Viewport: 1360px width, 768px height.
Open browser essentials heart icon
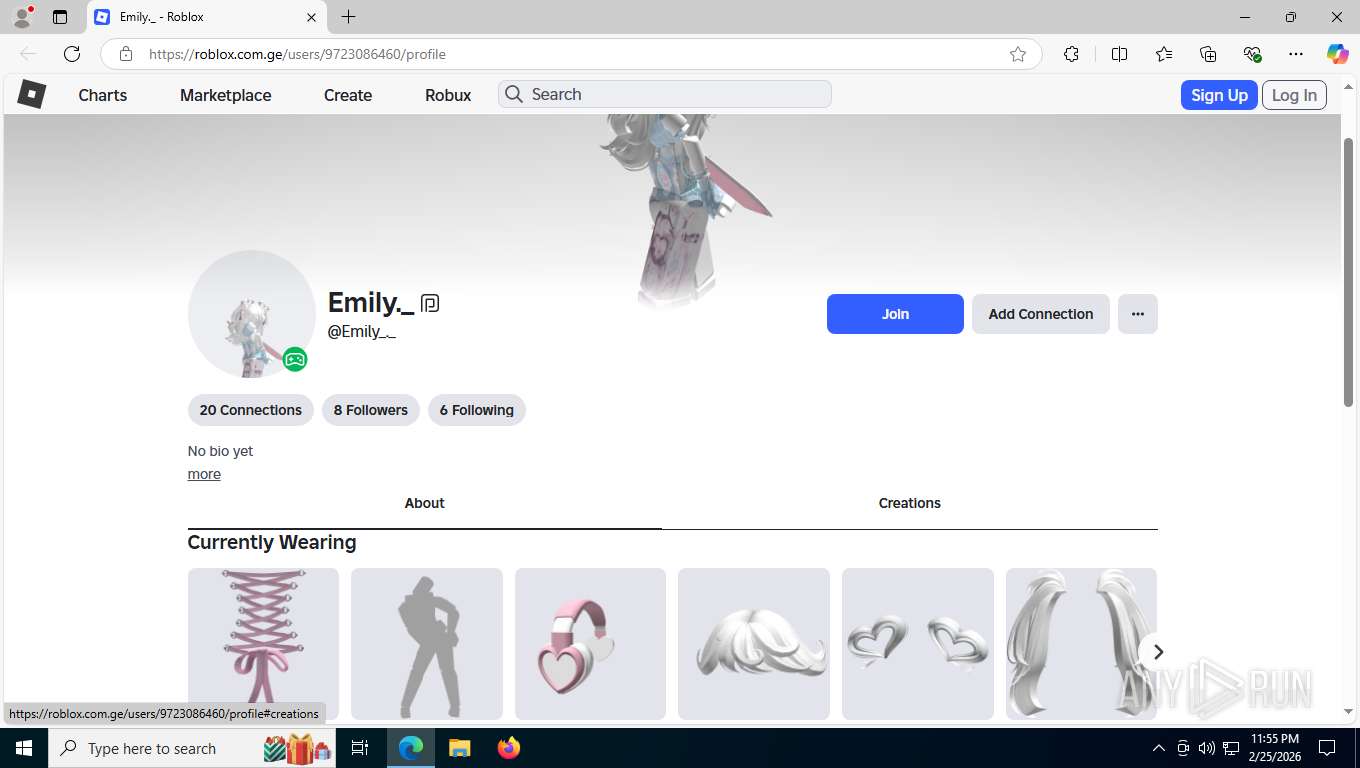point(1252,54)
